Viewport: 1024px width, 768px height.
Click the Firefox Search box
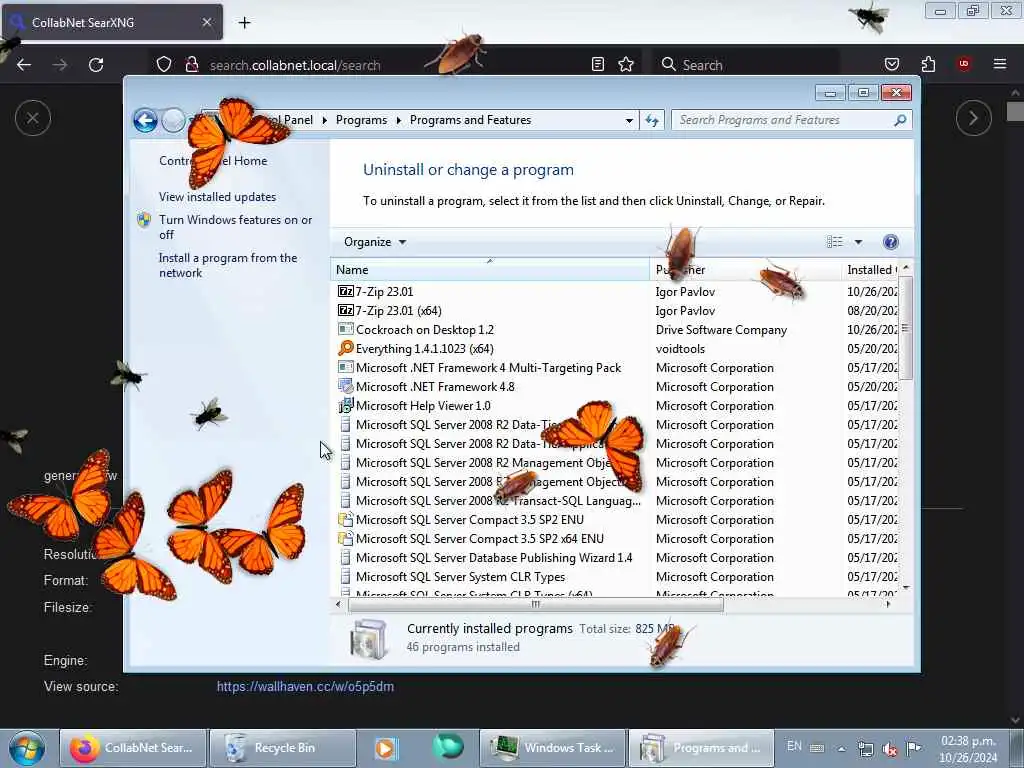coord(744,65)
